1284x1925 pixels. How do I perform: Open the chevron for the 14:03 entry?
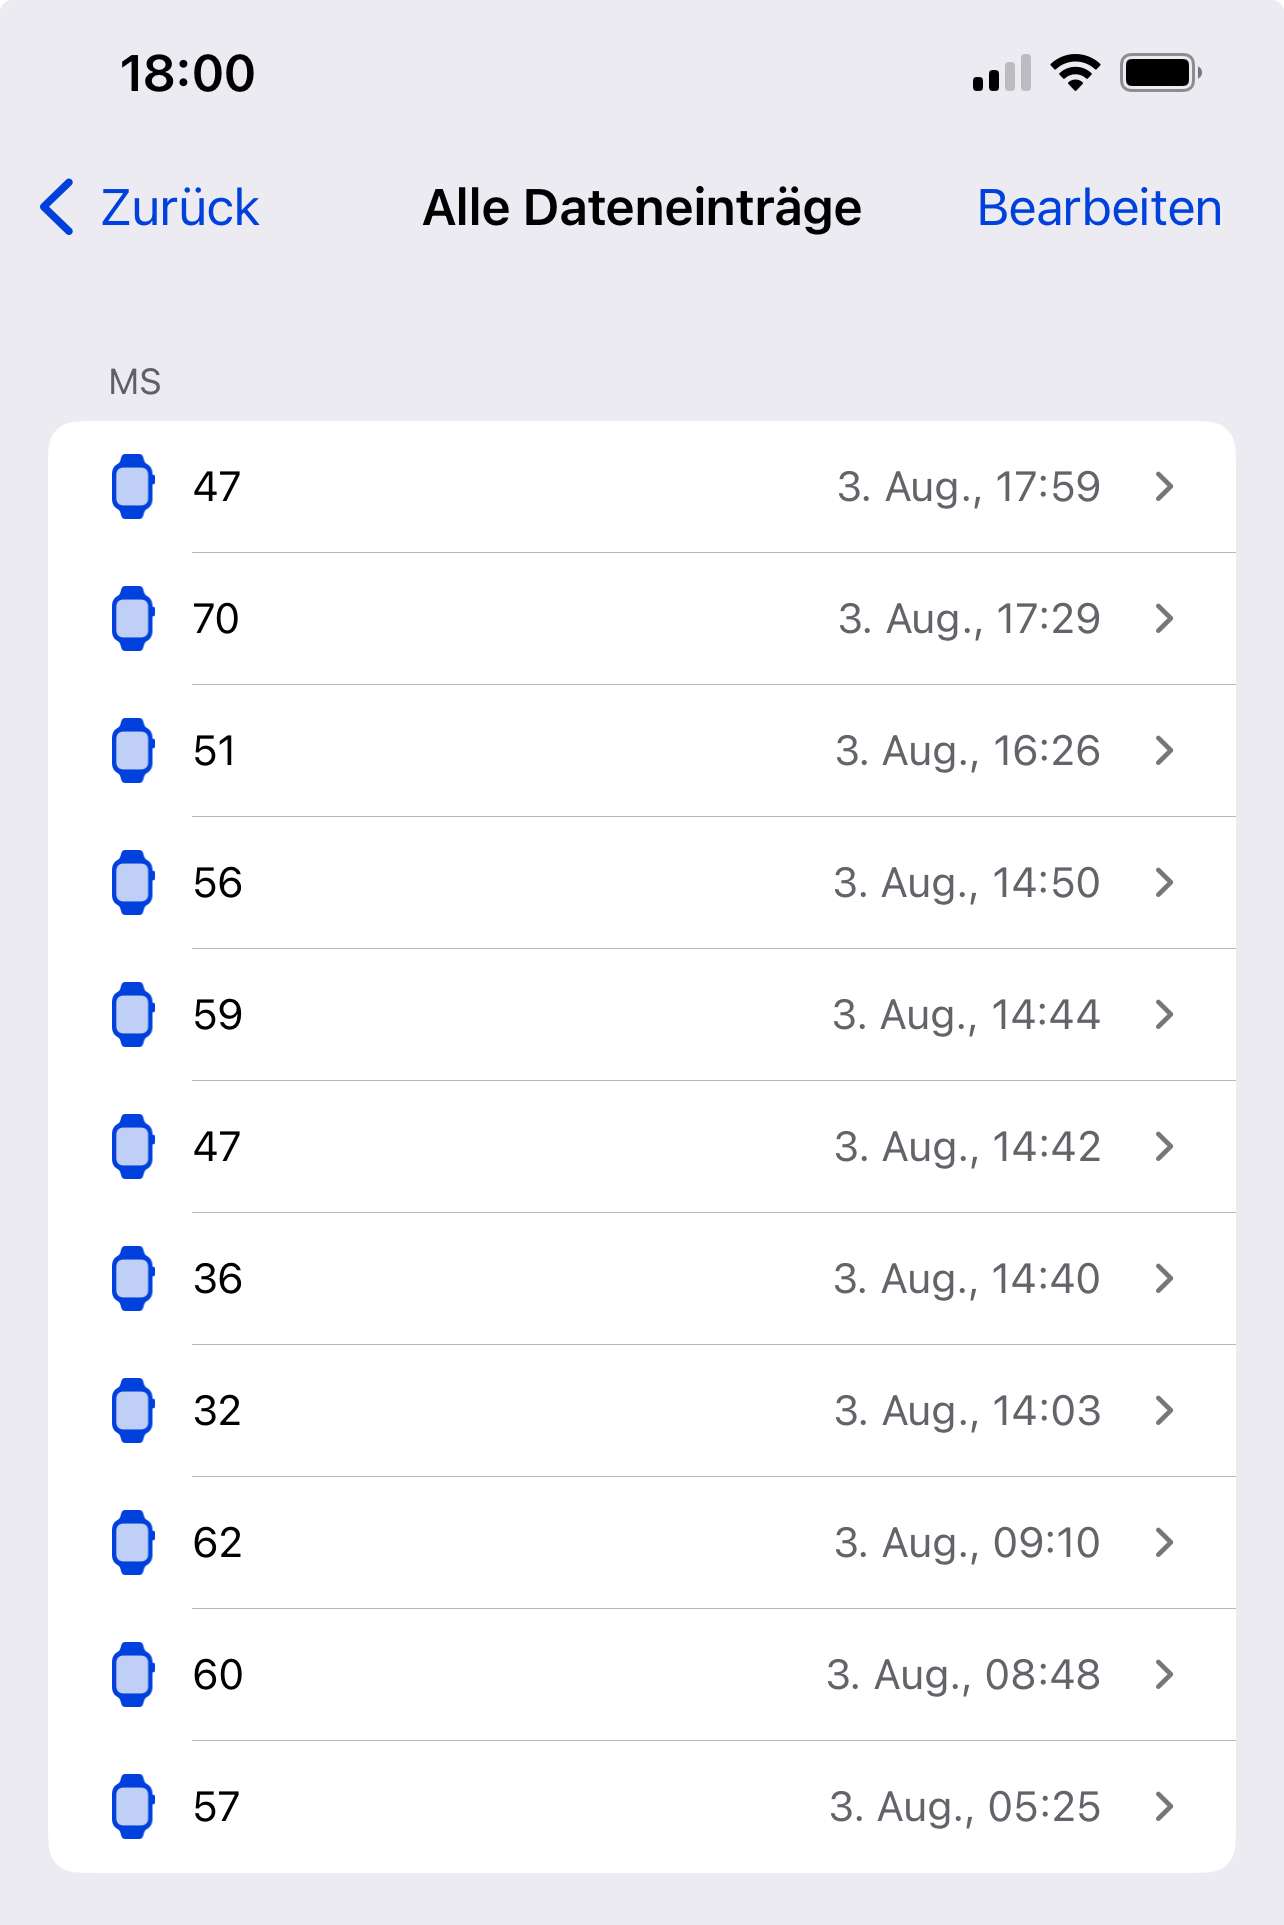[1164, 1410]
